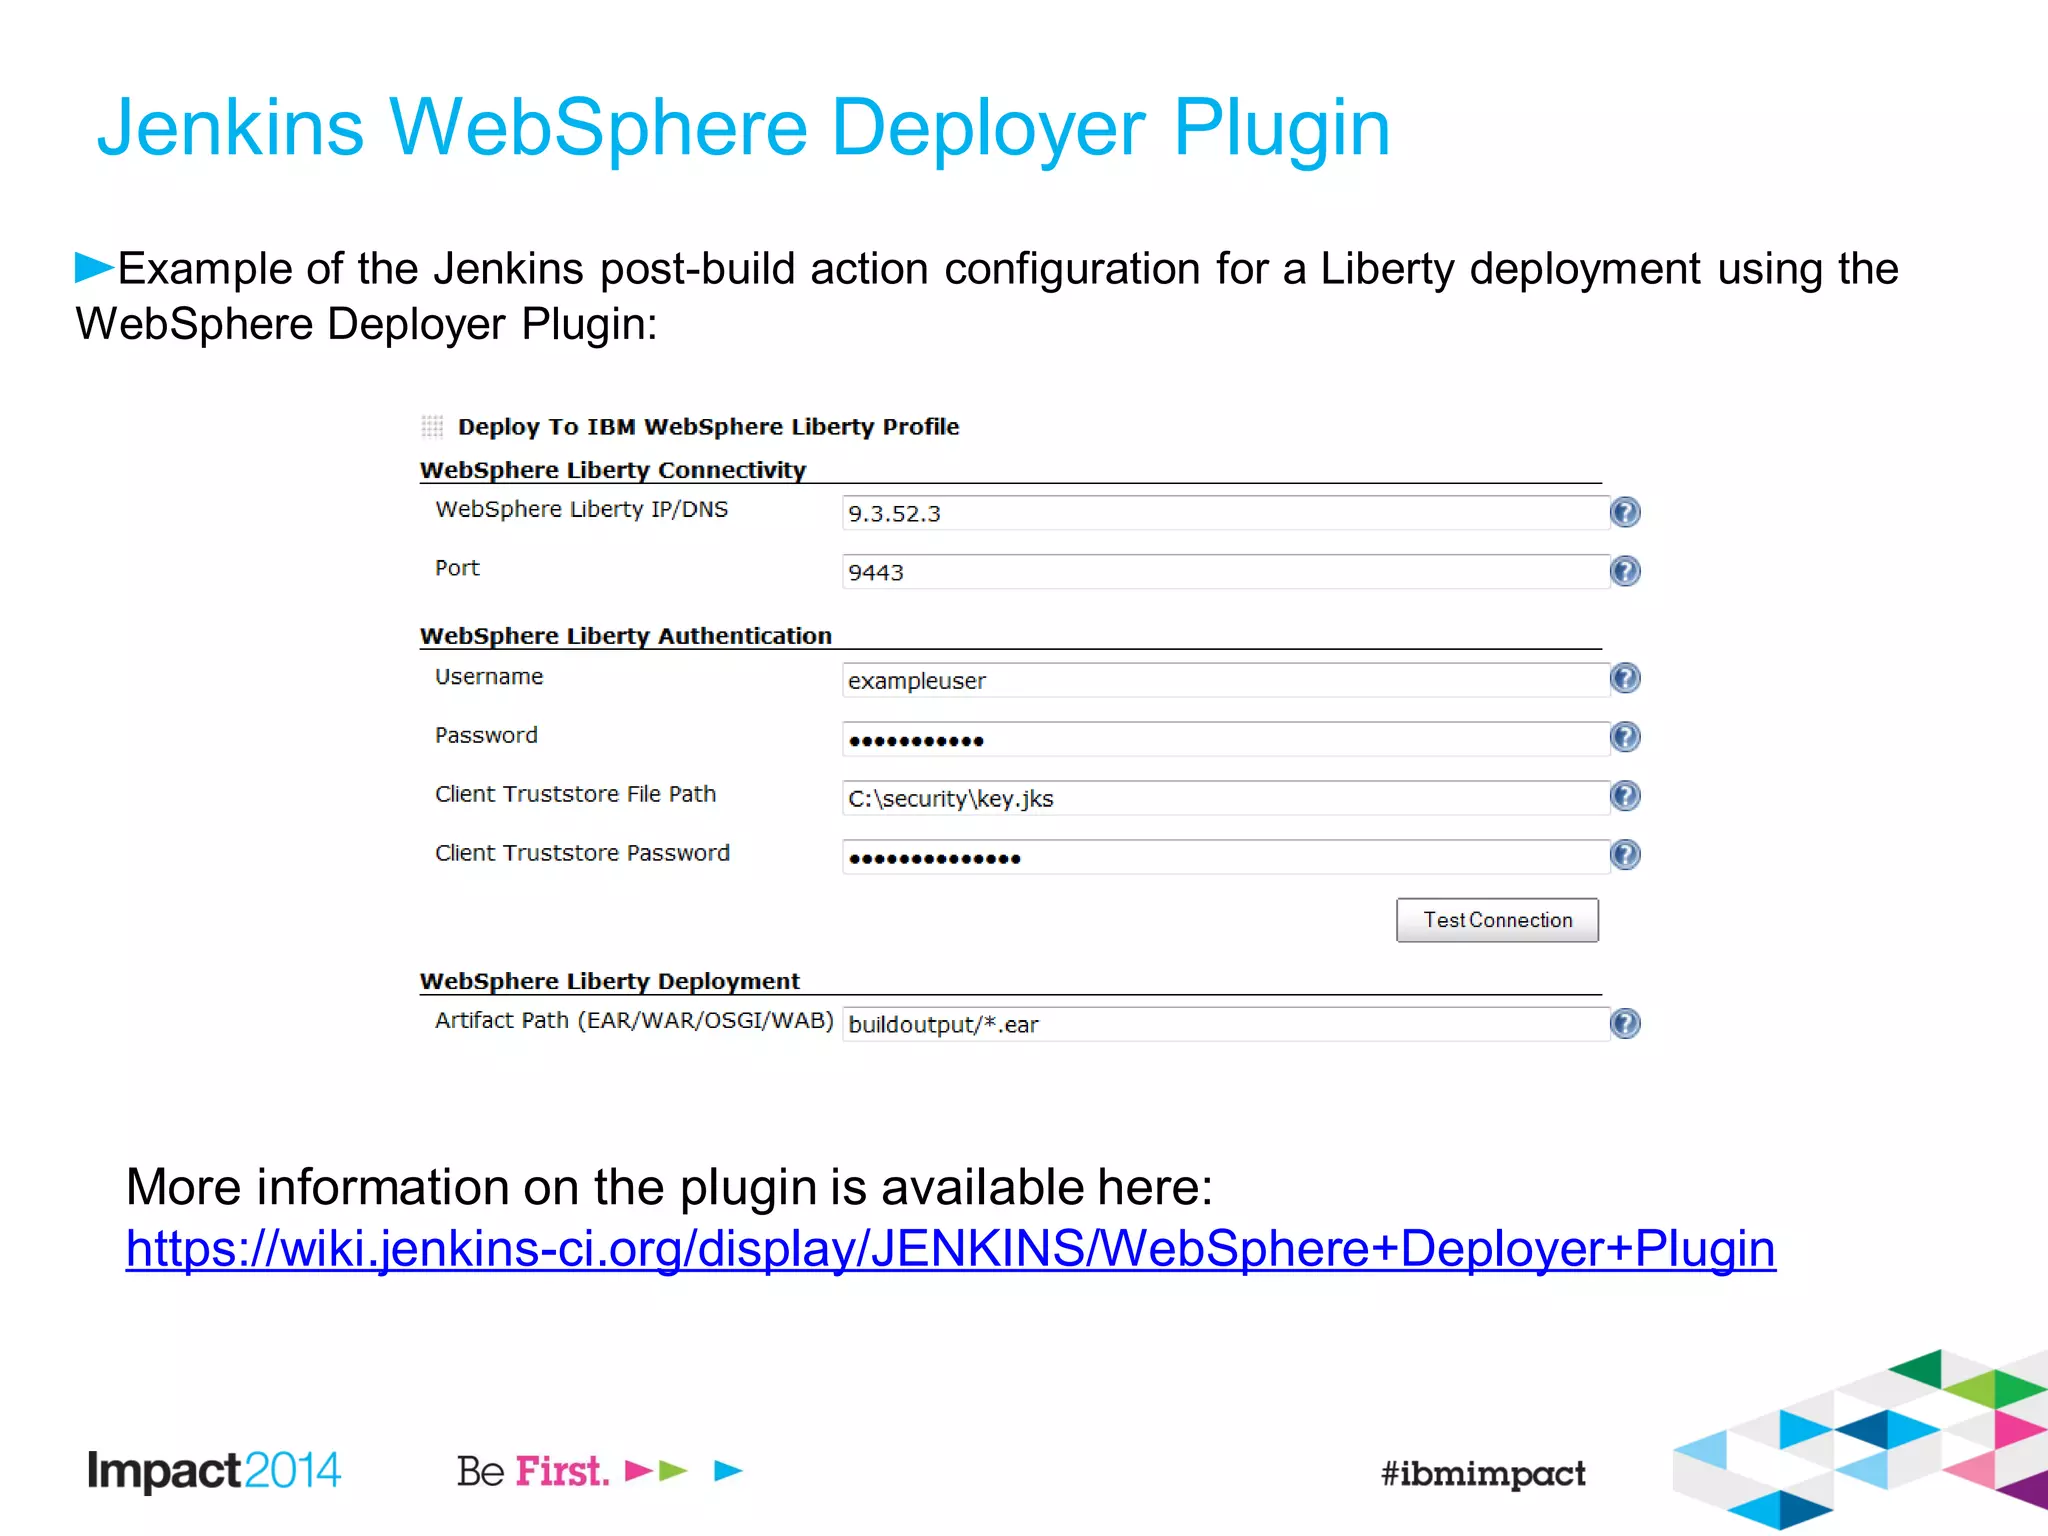Select the WebSphere Liberty Authentication heading
Image resolution: width=2048 pixels, height=1536 pixels.
tap(626, 636)
